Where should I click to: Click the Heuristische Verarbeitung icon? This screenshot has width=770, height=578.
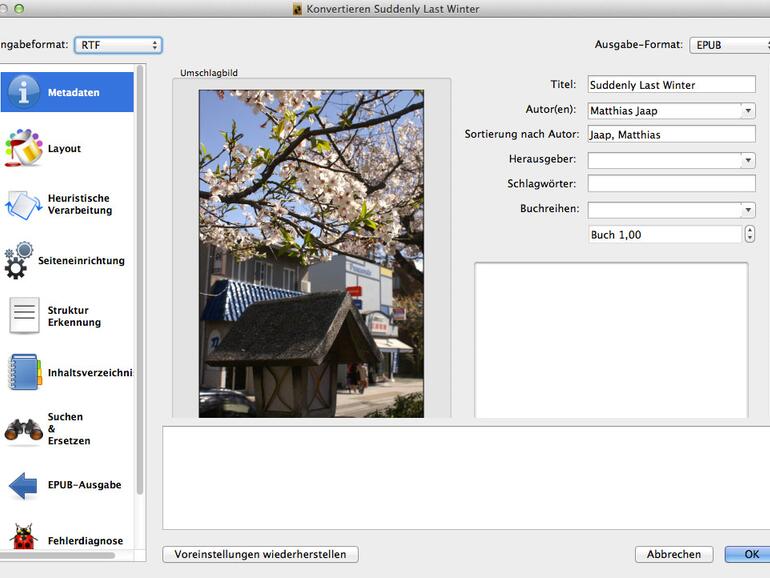[23, 204]
